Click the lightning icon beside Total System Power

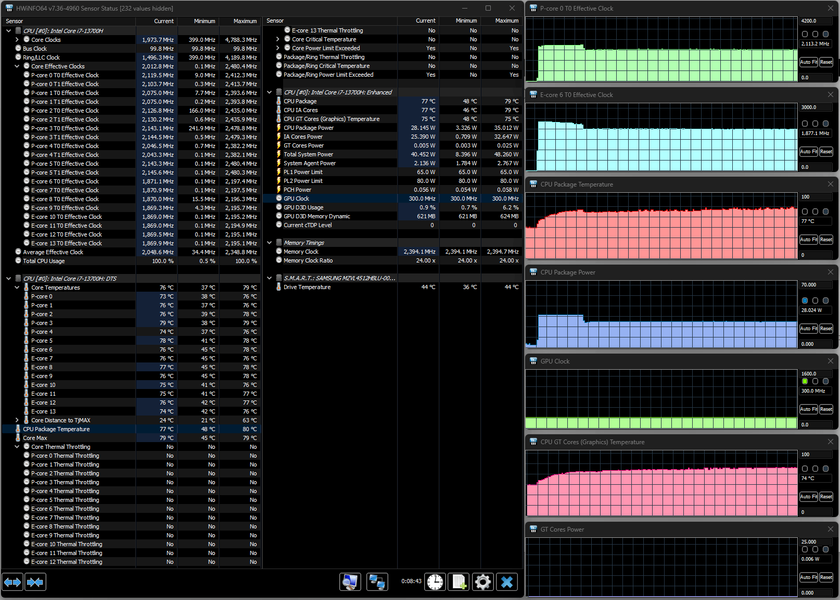[279, 154]
